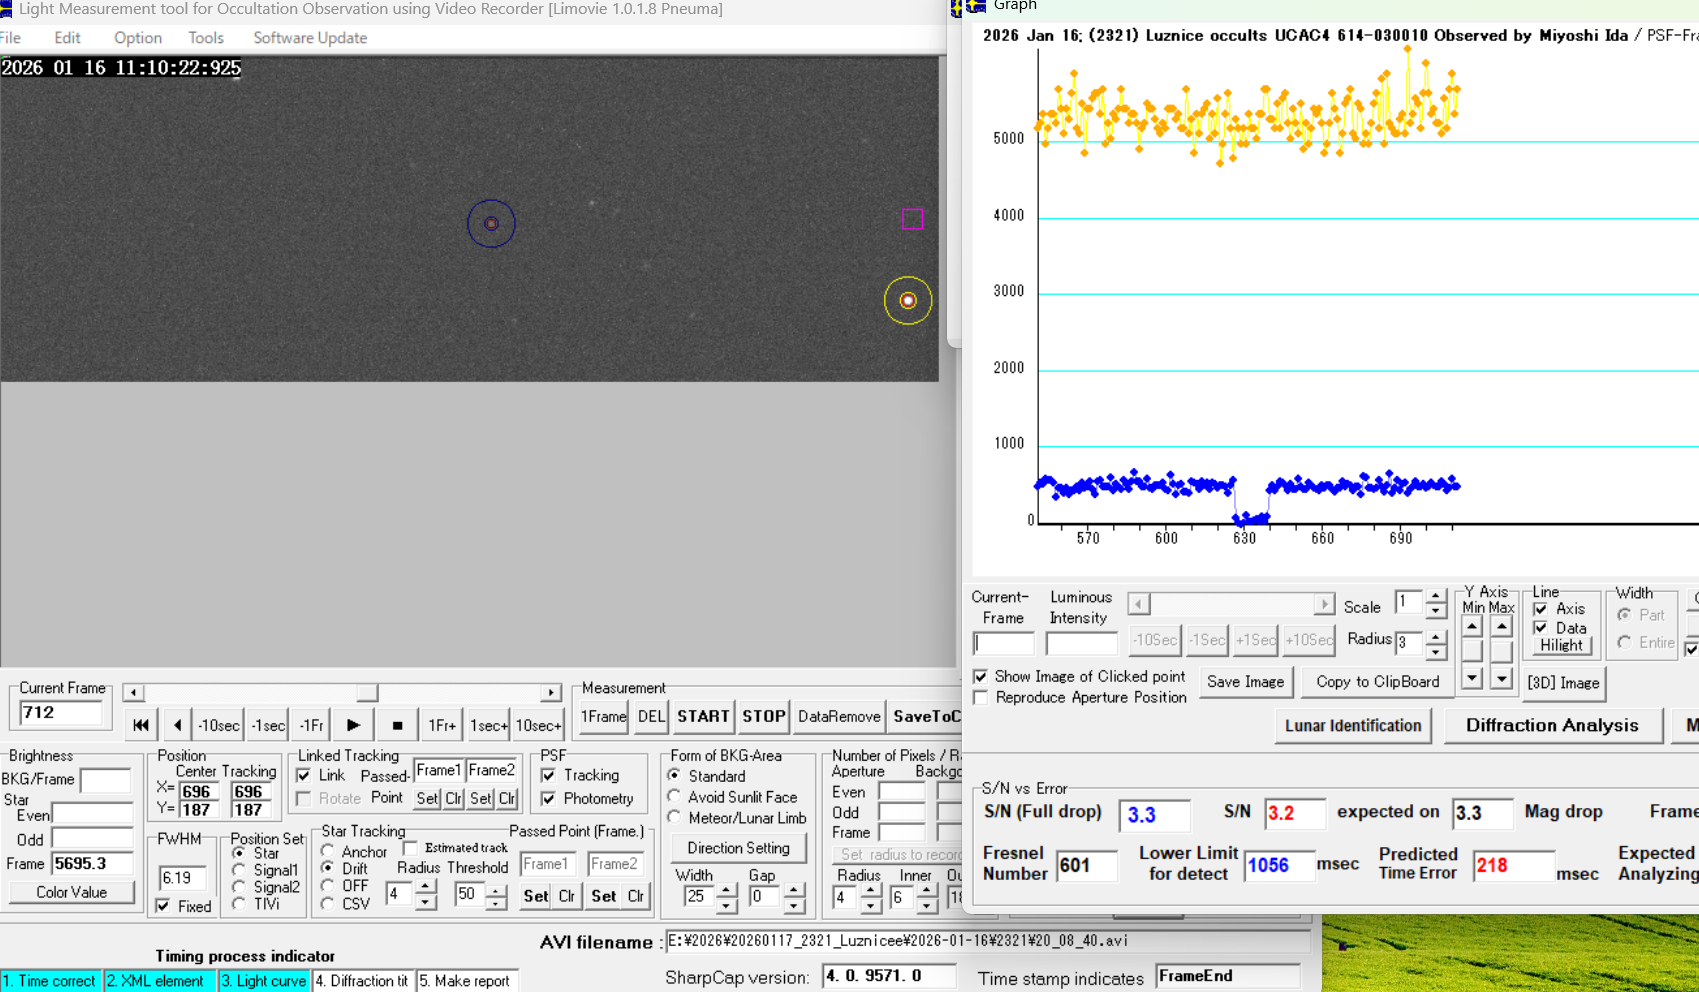Image resolution: width=1699 pixels, height=992 pixels.
Task: Click the yellow circle aperture on the star
Action: (x=907, y=300)
